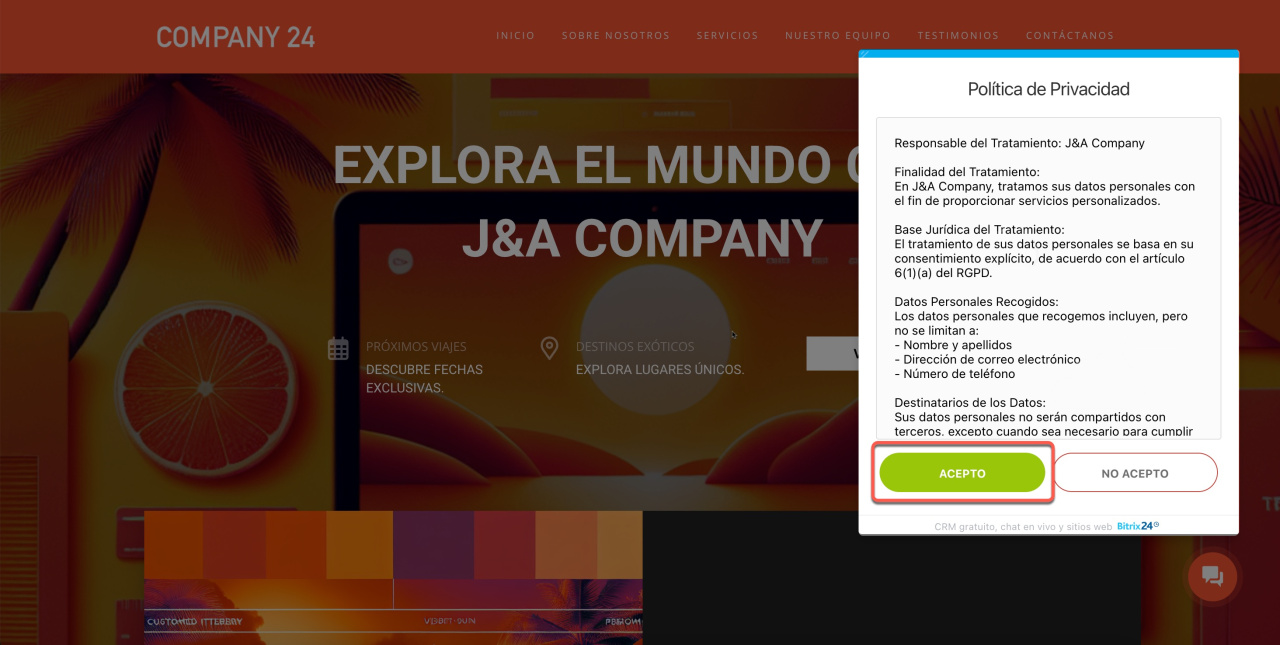The image size is (1280, 645).
Task: Open the TESTIMONIOS menu link
Action: (x=957, y=36)
